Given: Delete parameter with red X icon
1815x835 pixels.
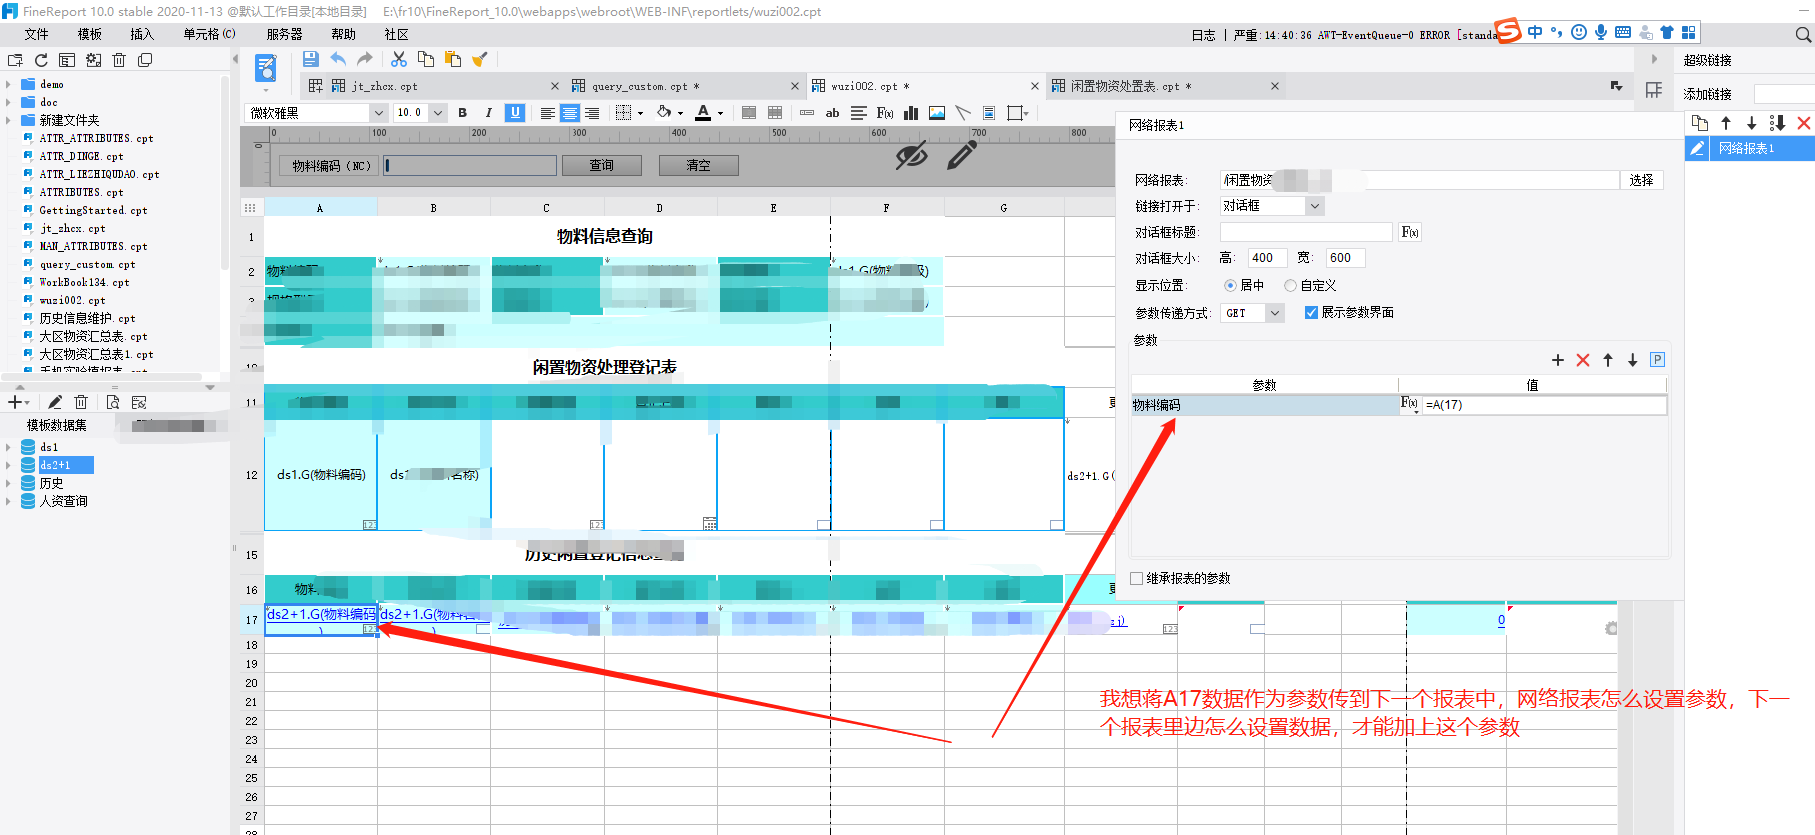Looking at the screenshot, I should [x=1582, y=360].
